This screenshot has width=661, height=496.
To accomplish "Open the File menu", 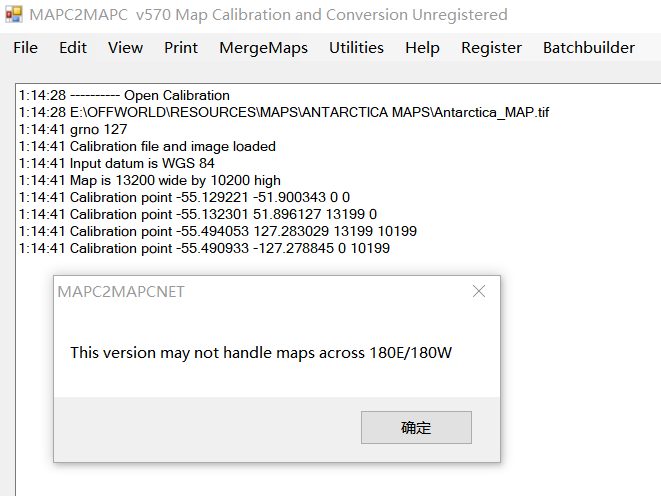I will 25,48.
